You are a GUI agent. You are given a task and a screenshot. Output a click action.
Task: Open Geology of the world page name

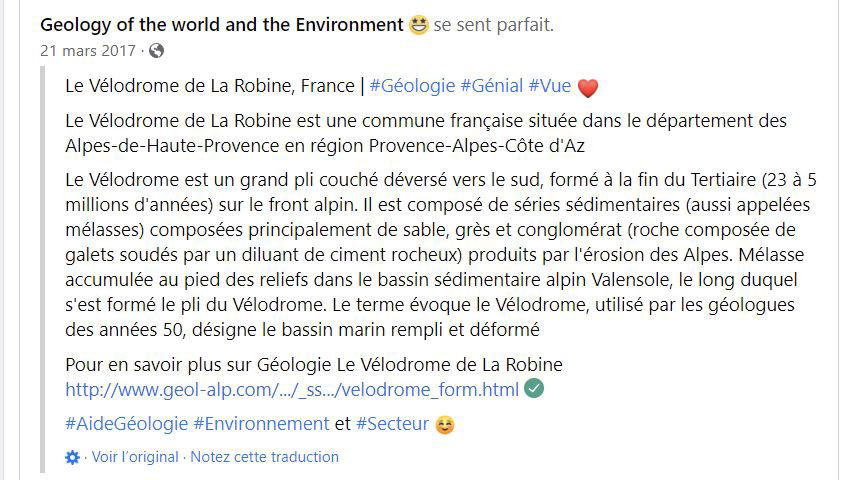(222, 25)
